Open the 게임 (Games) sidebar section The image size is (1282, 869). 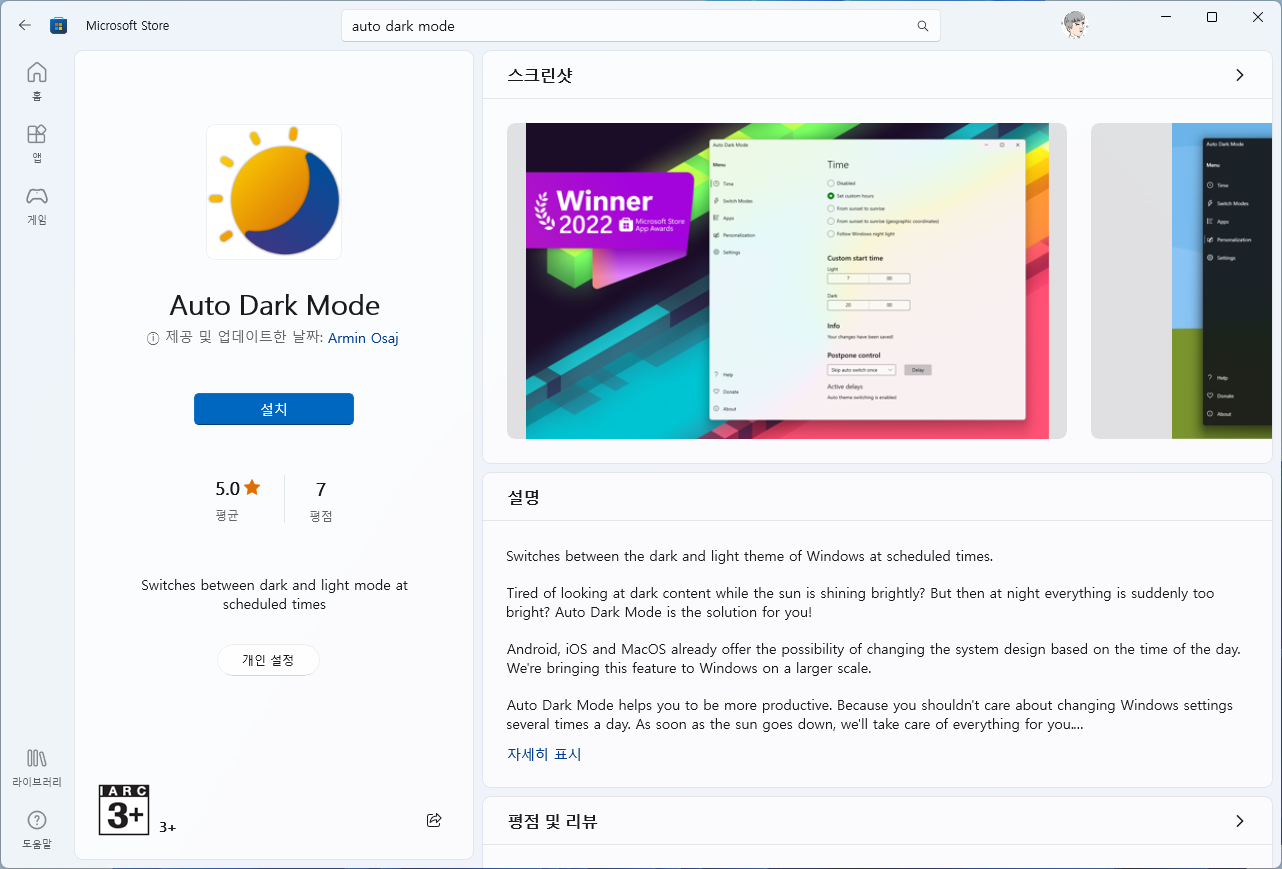pyautogui.click(x=37, y=206)
